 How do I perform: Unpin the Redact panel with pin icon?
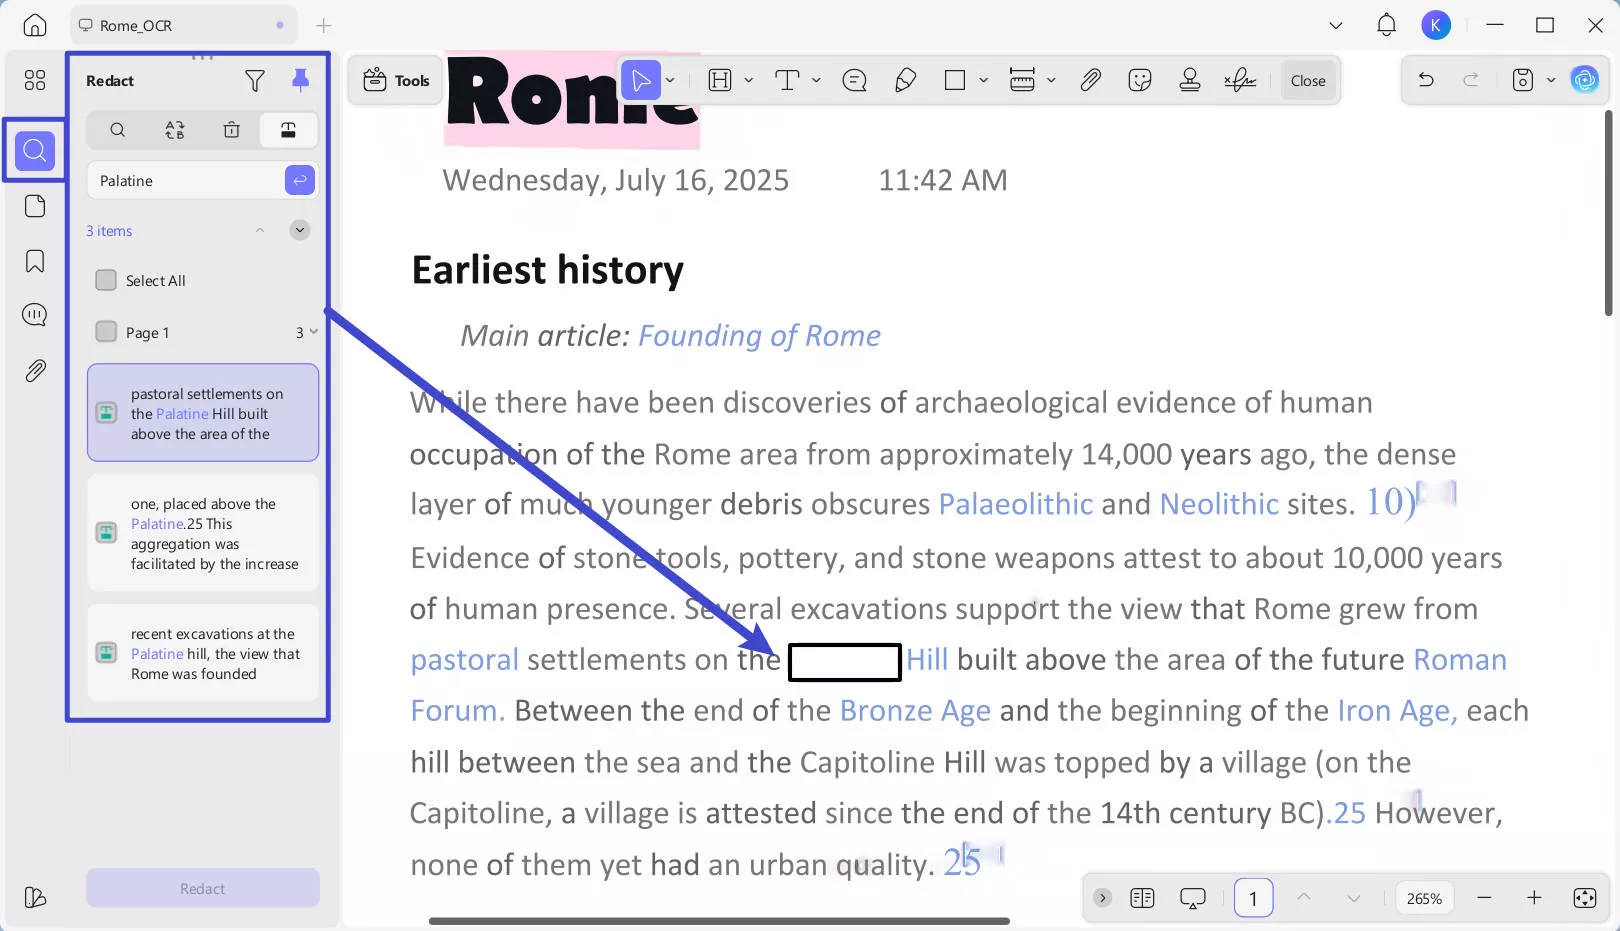click(300, 81)
